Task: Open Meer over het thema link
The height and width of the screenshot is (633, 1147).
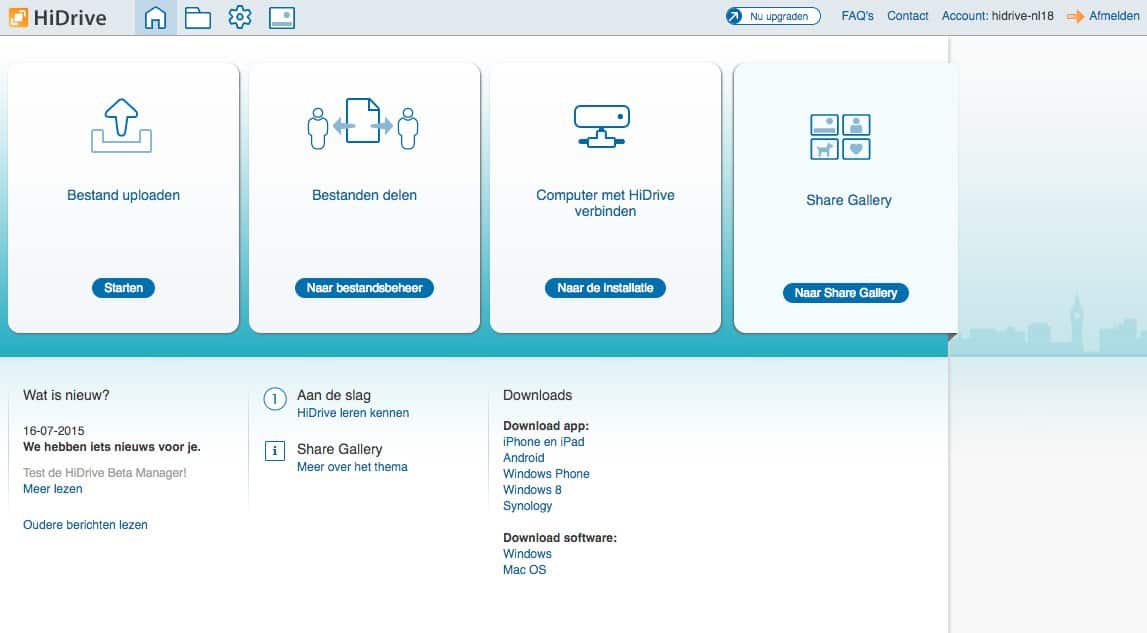Action: pos(352,467)
